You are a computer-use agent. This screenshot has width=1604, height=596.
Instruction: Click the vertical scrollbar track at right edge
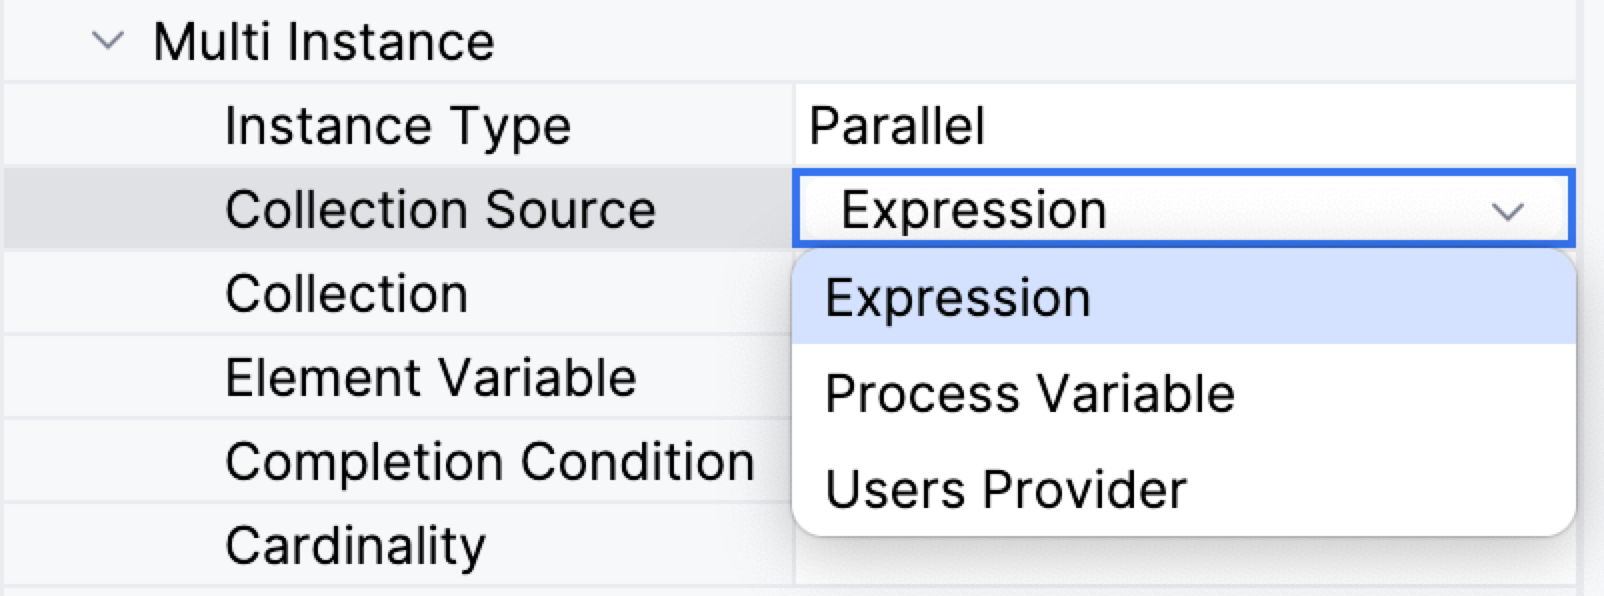tap(1590, 300)
